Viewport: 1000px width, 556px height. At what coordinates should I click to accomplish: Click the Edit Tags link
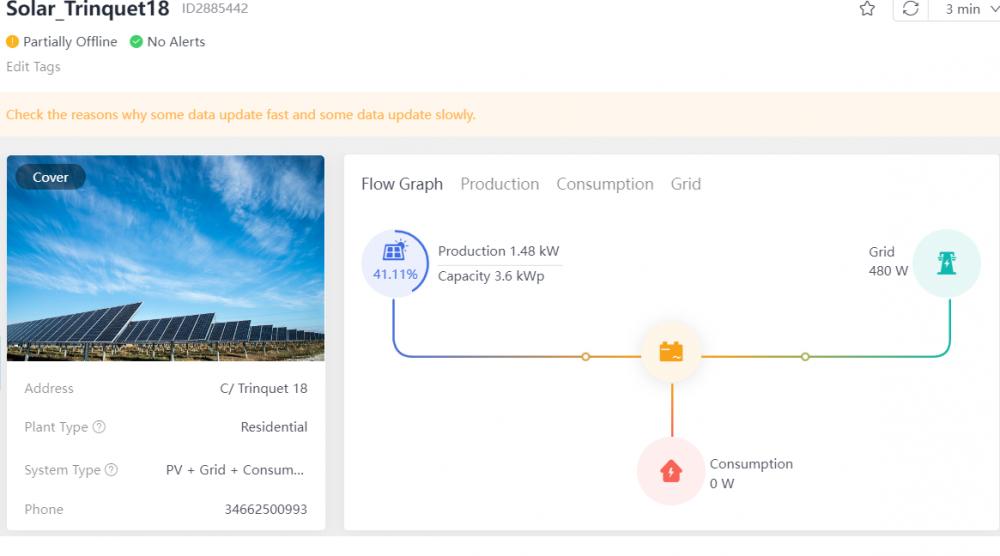[33, 67]
